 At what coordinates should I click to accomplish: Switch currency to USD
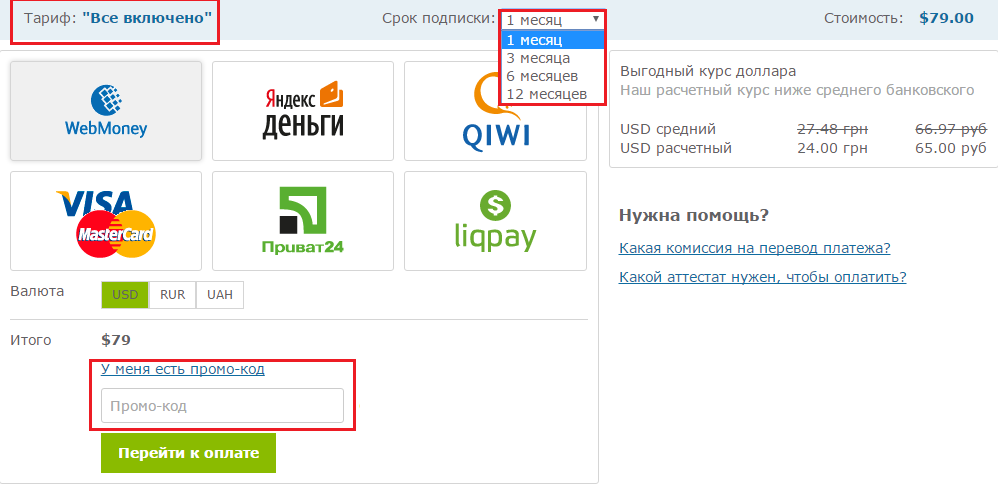(x=125, y=295)
